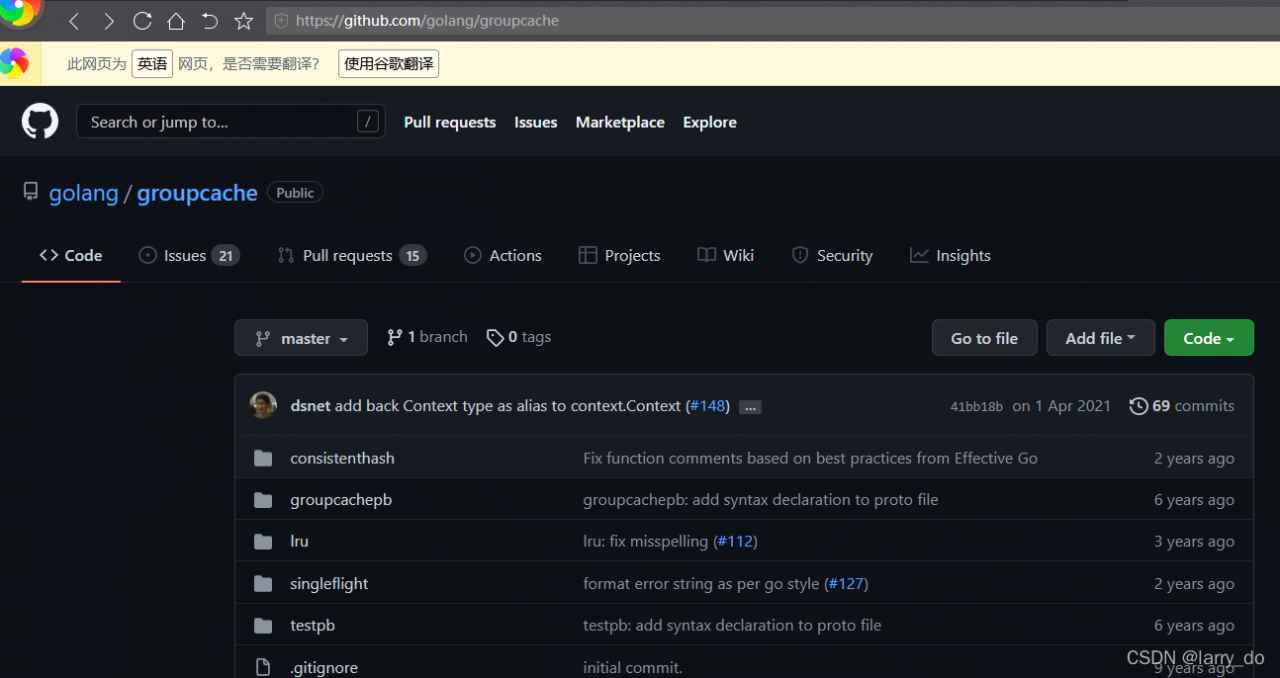1280x678 pixels.
Task: Open the master branch dropdown
Action: pos(301,338)
